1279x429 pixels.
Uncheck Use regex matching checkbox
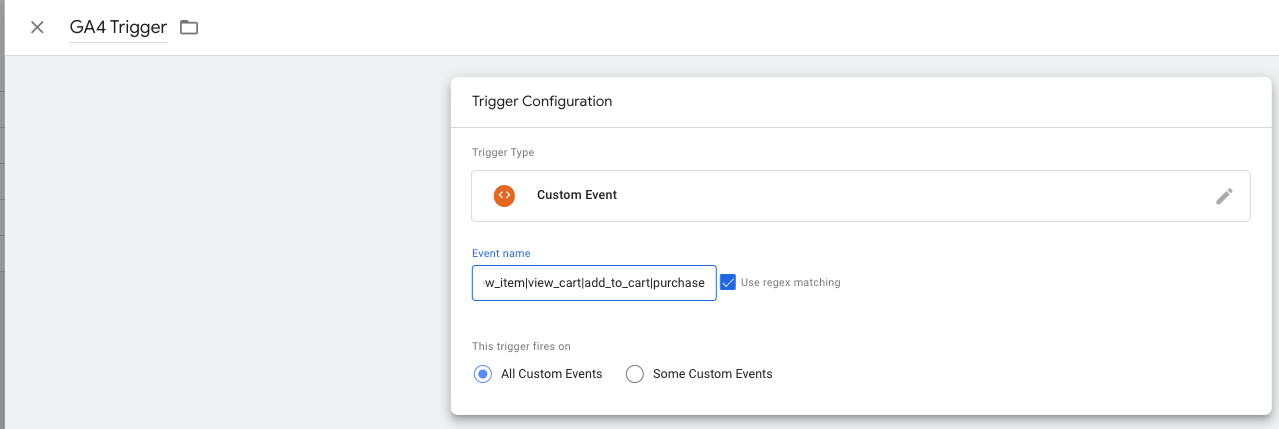(x=728, y=282)
